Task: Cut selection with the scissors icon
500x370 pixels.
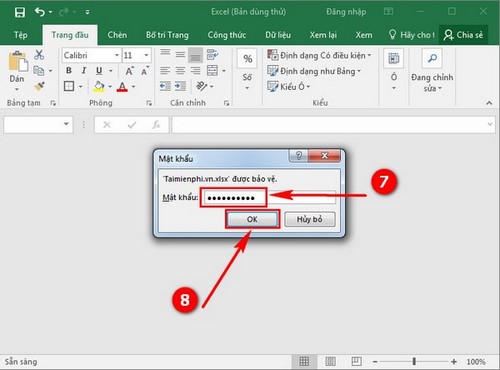Action: 39,55
